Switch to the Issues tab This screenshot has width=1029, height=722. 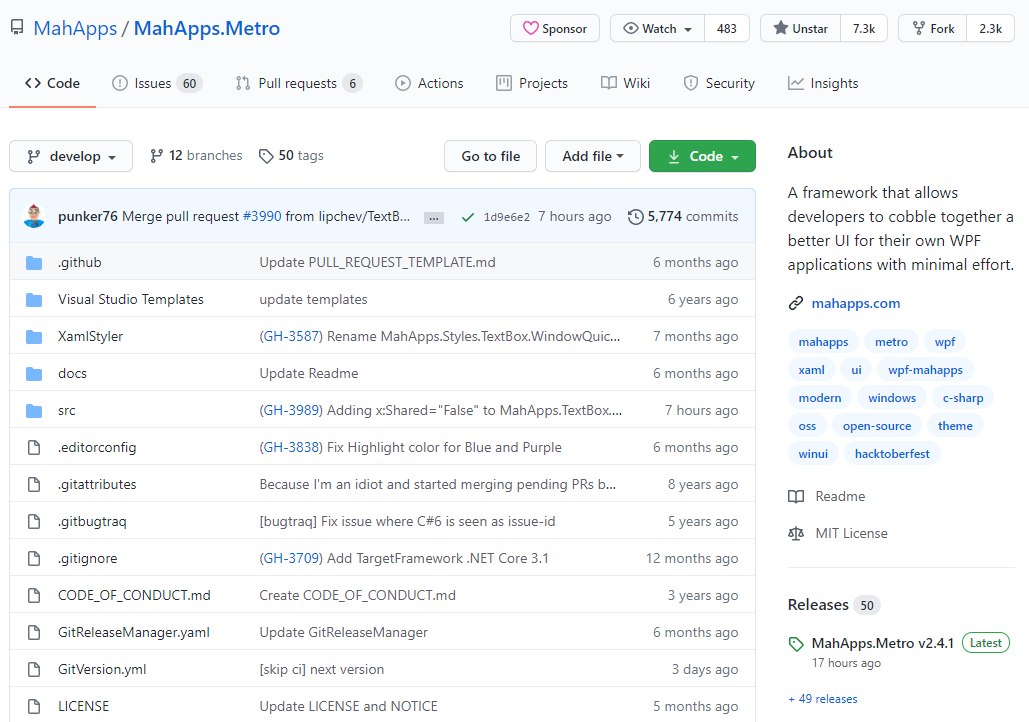[157, 83]
